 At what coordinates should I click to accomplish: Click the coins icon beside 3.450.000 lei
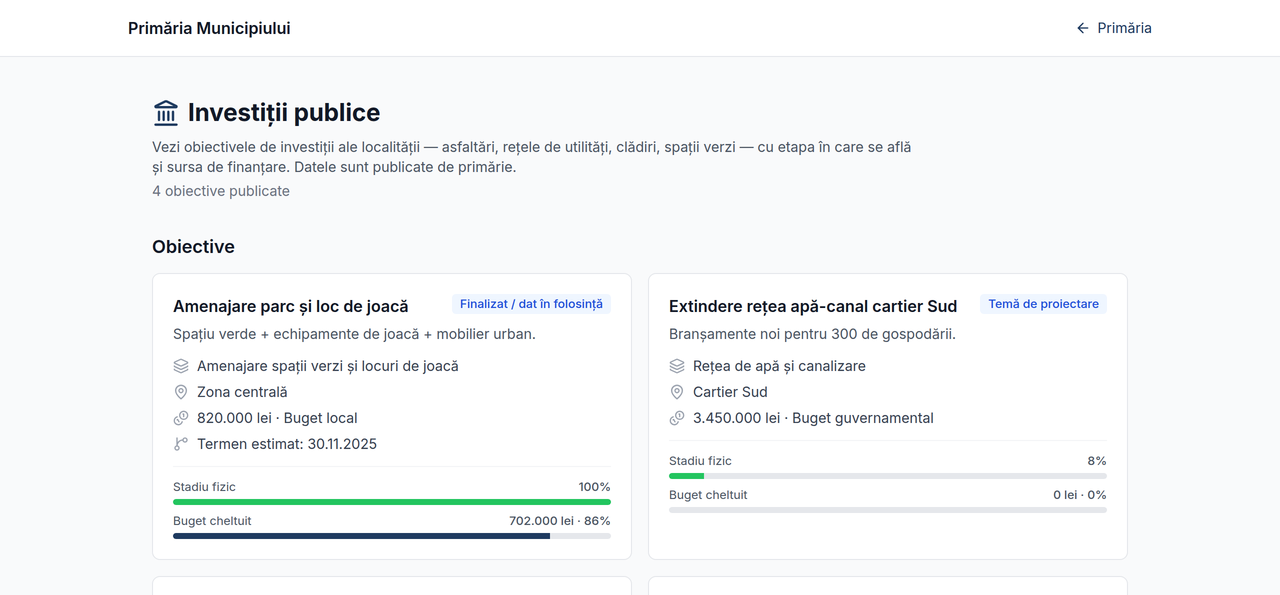point(677,418)
